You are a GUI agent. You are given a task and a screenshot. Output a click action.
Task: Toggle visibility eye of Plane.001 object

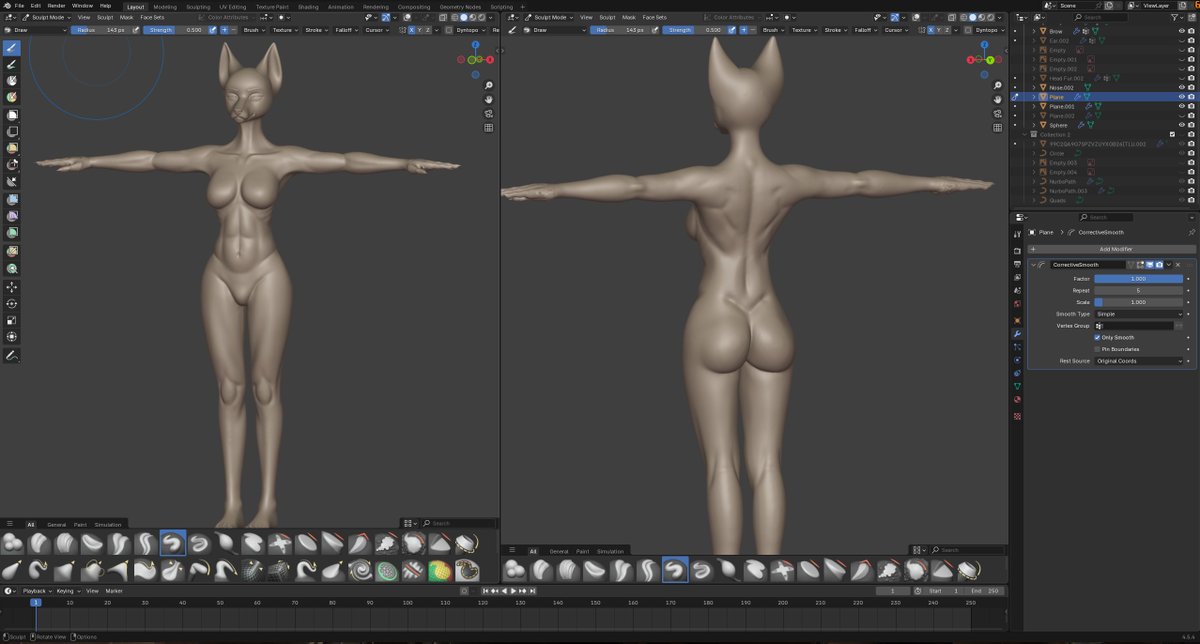(x=1181, y=106)
